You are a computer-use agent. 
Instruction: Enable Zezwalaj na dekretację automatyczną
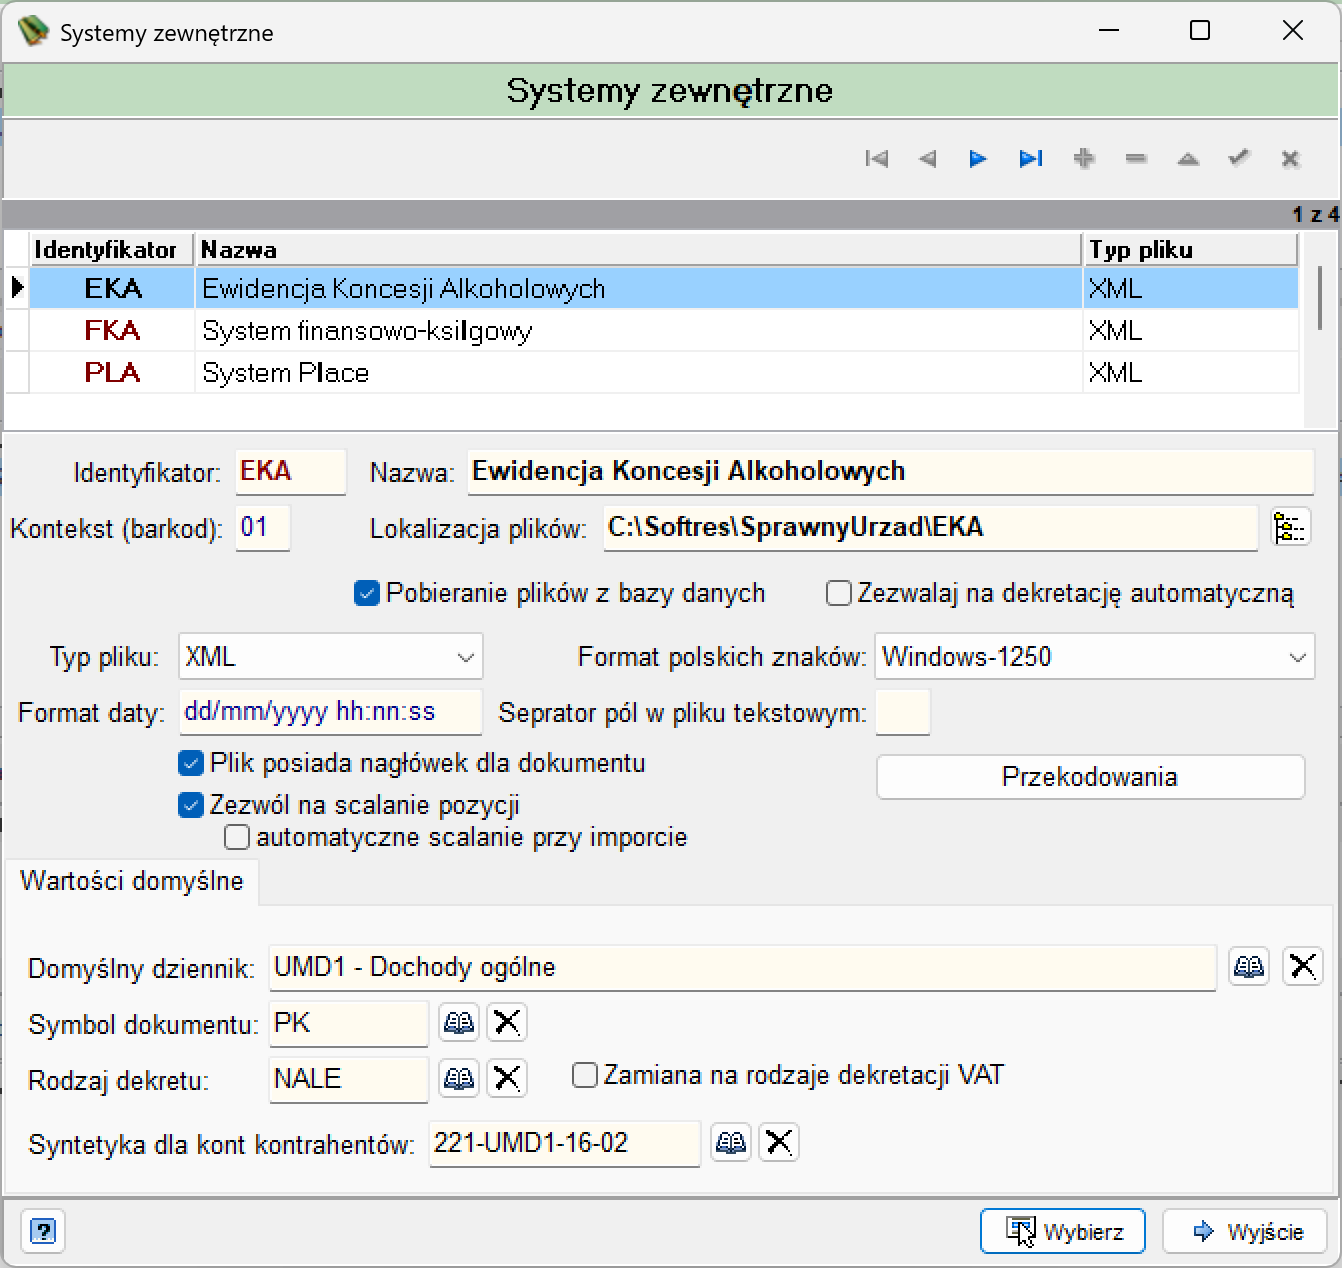point(838,593)
